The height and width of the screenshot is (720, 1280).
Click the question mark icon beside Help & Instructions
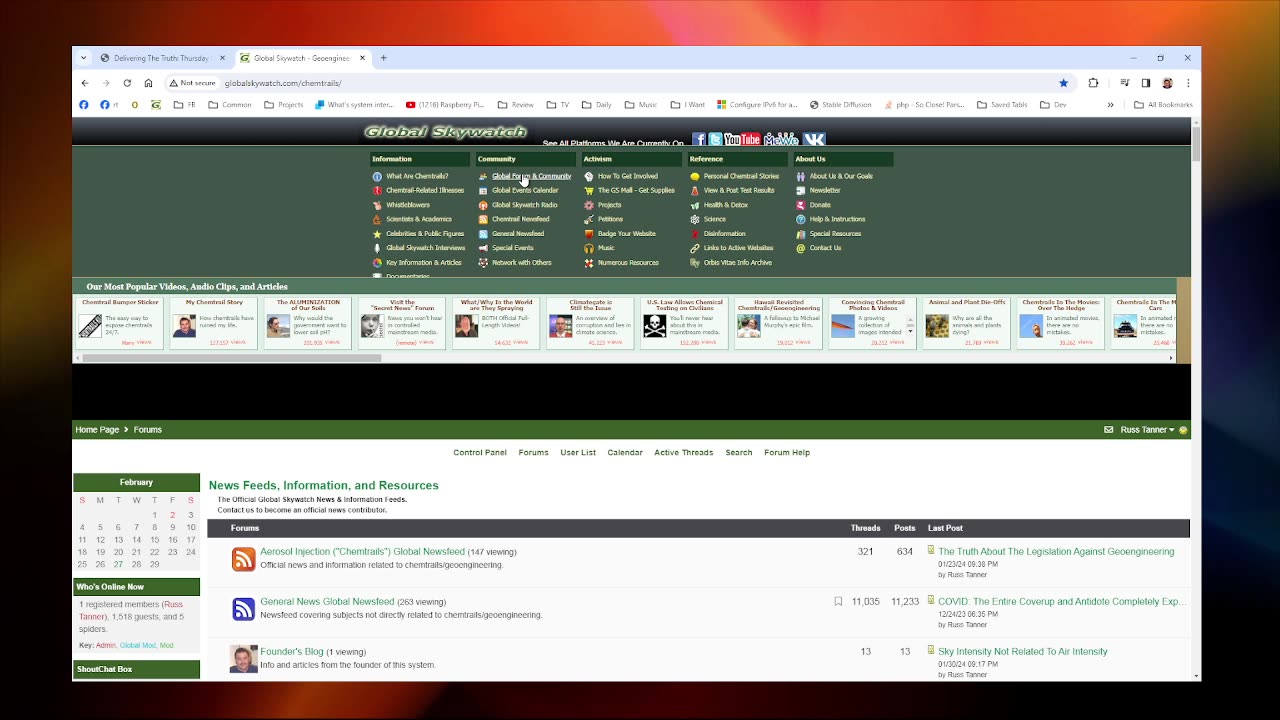[x=801, y=219]
